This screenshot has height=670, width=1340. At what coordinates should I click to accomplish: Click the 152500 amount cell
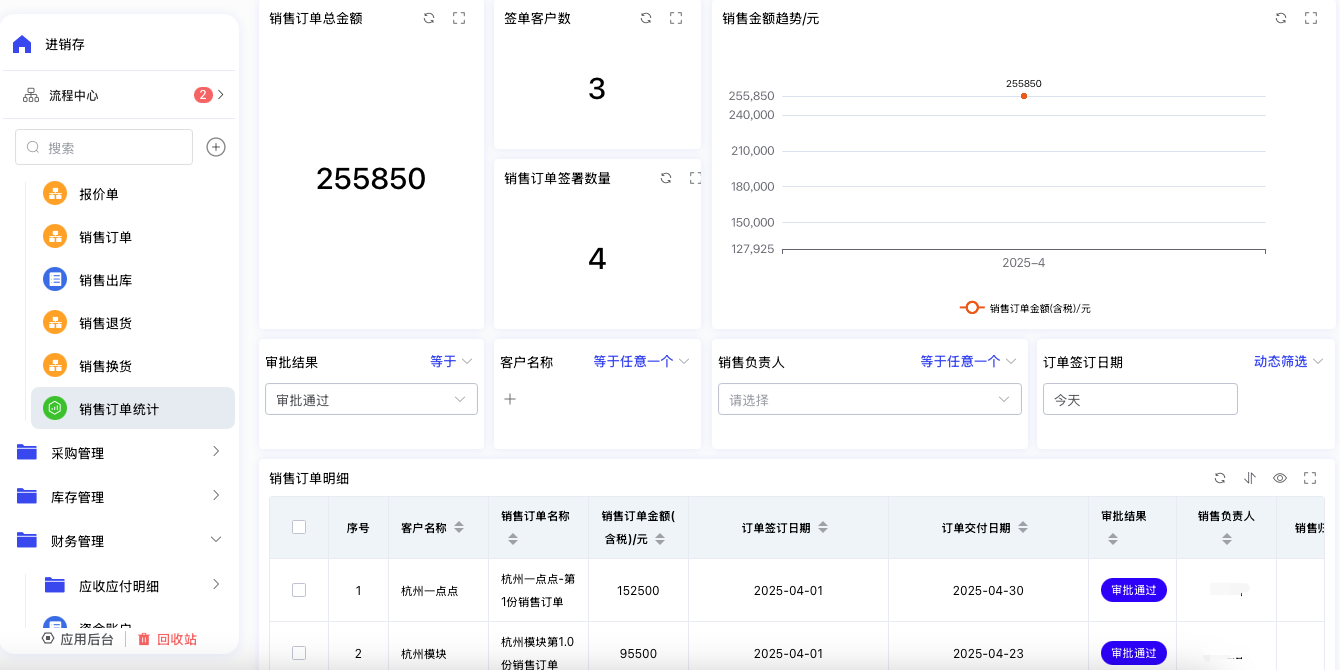point(638,590)
